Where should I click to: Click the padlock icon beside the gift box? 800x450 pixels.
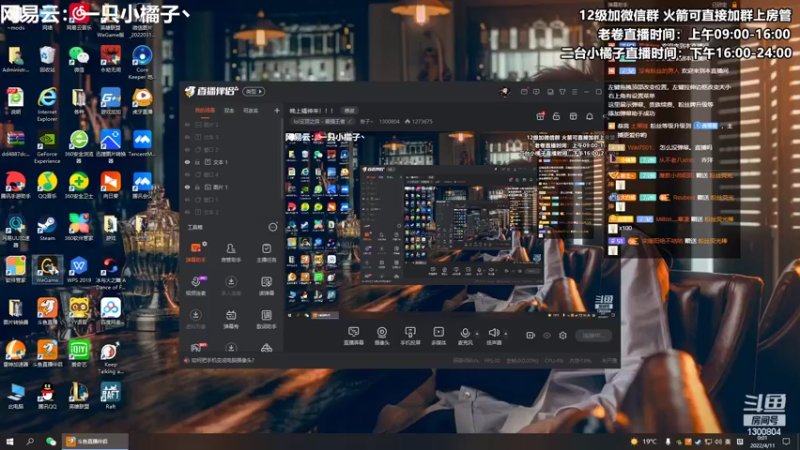coord(556,116)
